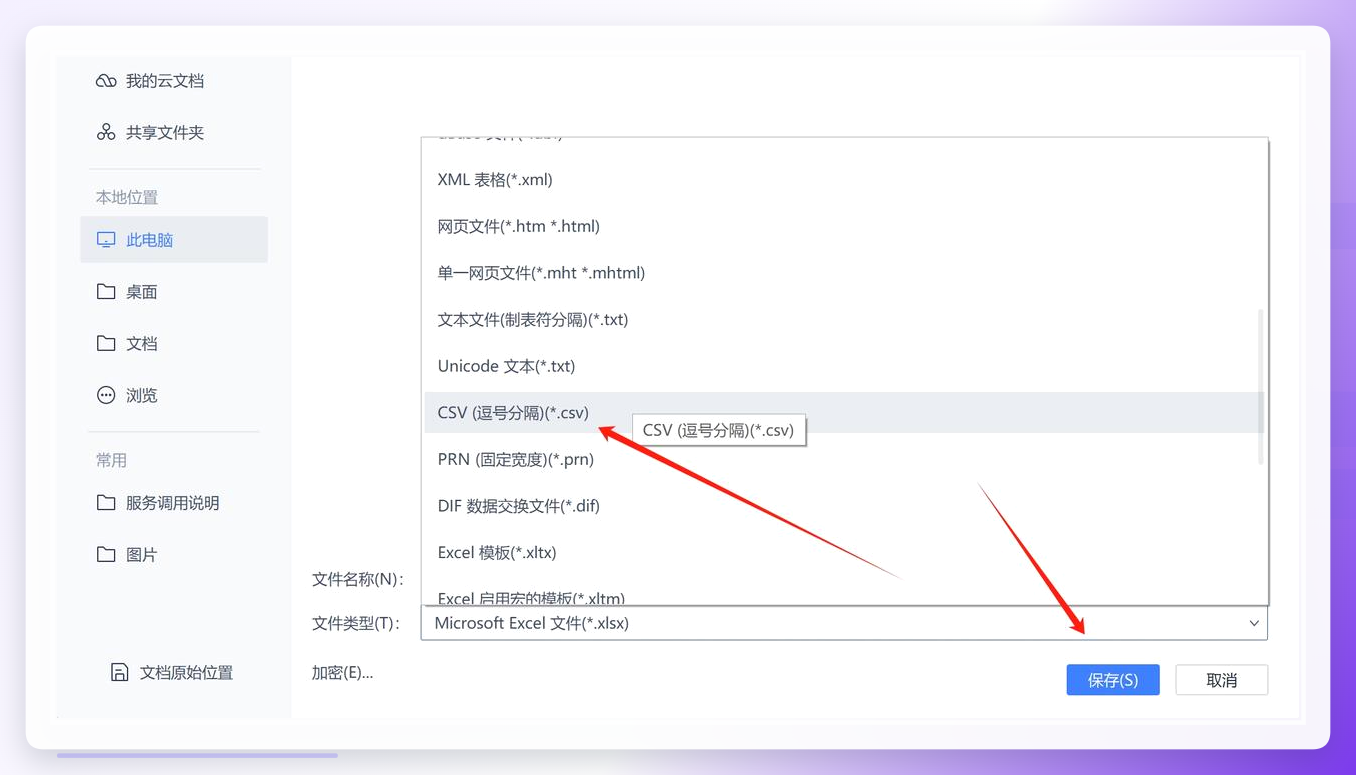Click the folder icon beside 服务调用说明
This screenshot has width=1356, height=775.
106,502
